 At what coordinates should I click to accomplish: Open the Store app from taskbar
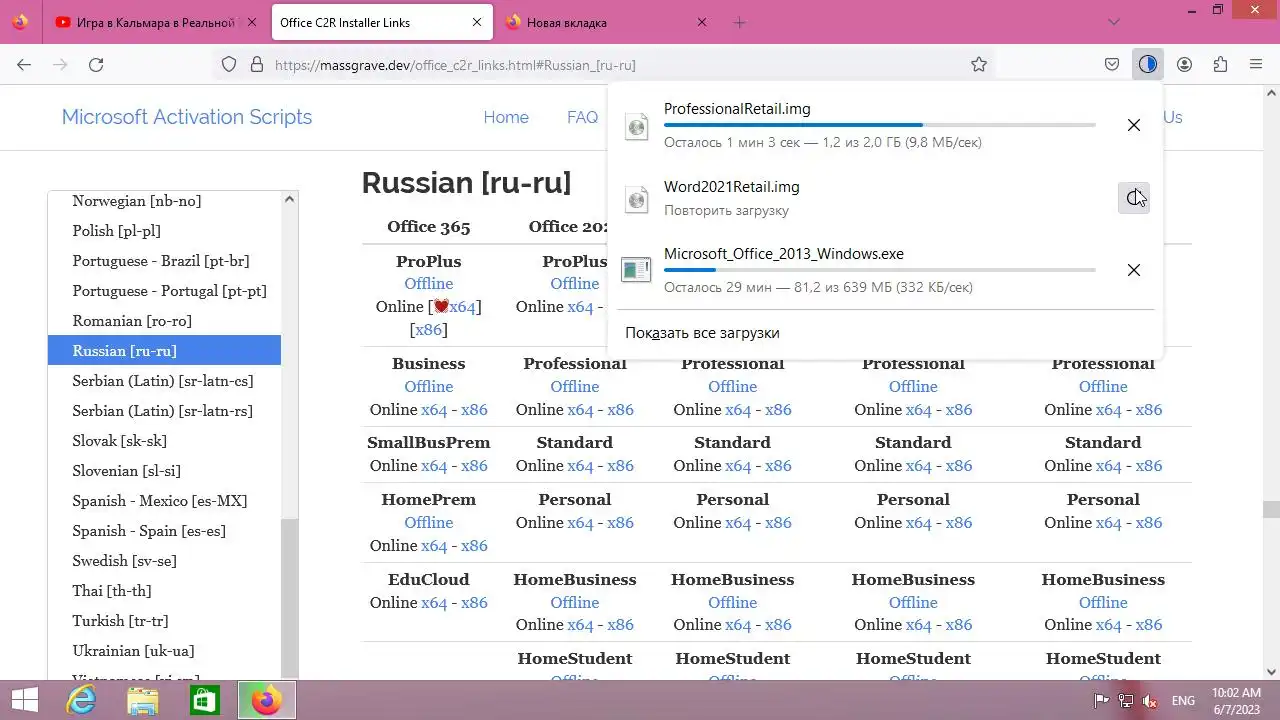pos(205,700)
